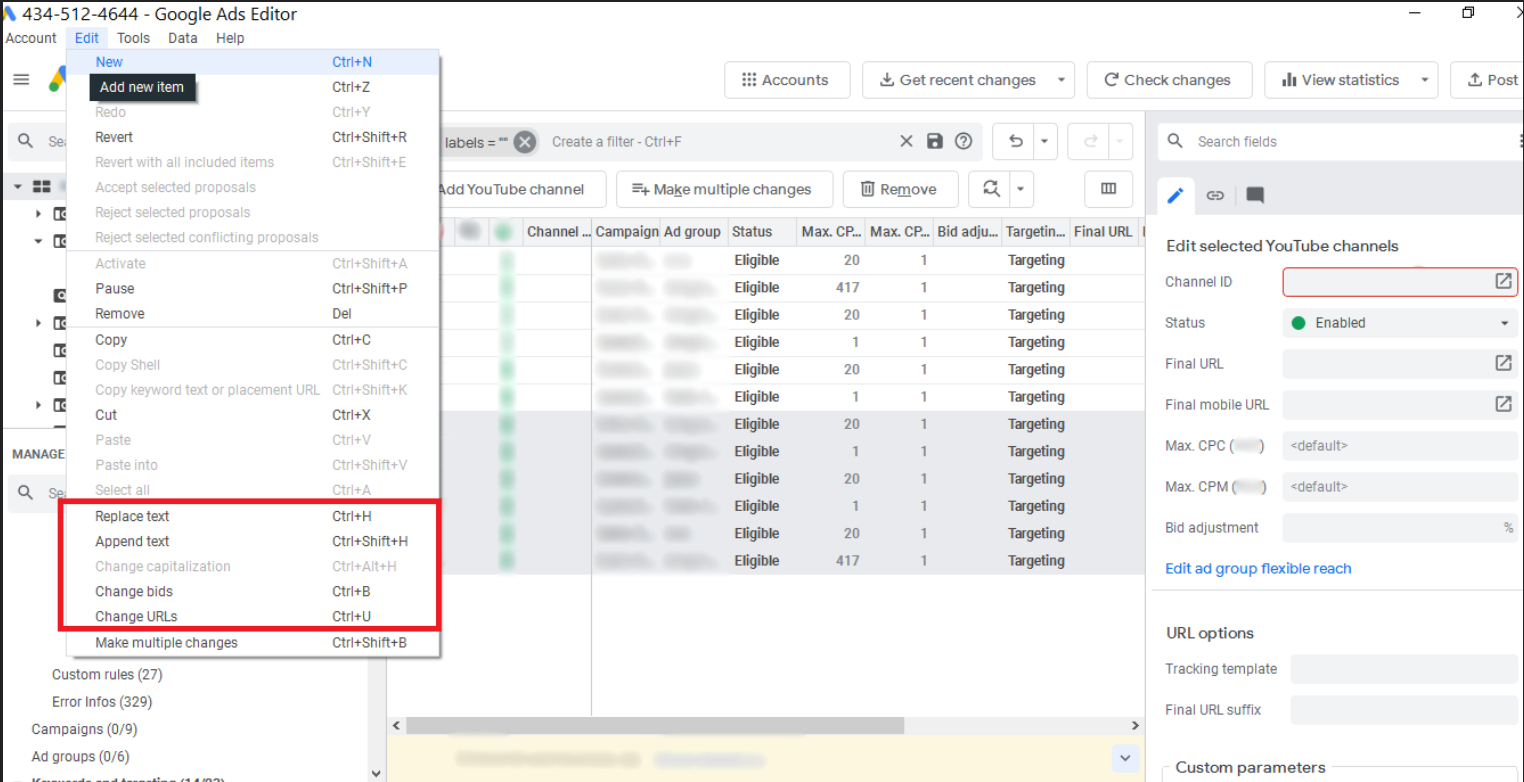Screen dimensions: 1524x782
Task: Click the Check changes button
Action: (1167, 80)
